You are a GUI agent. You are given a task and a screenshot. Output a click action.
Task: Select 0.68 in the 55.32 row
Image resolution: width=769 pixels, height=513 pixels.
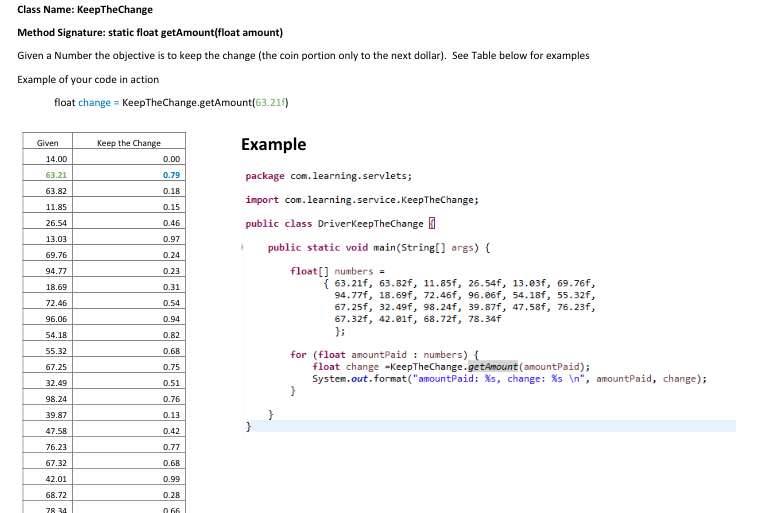129,351
